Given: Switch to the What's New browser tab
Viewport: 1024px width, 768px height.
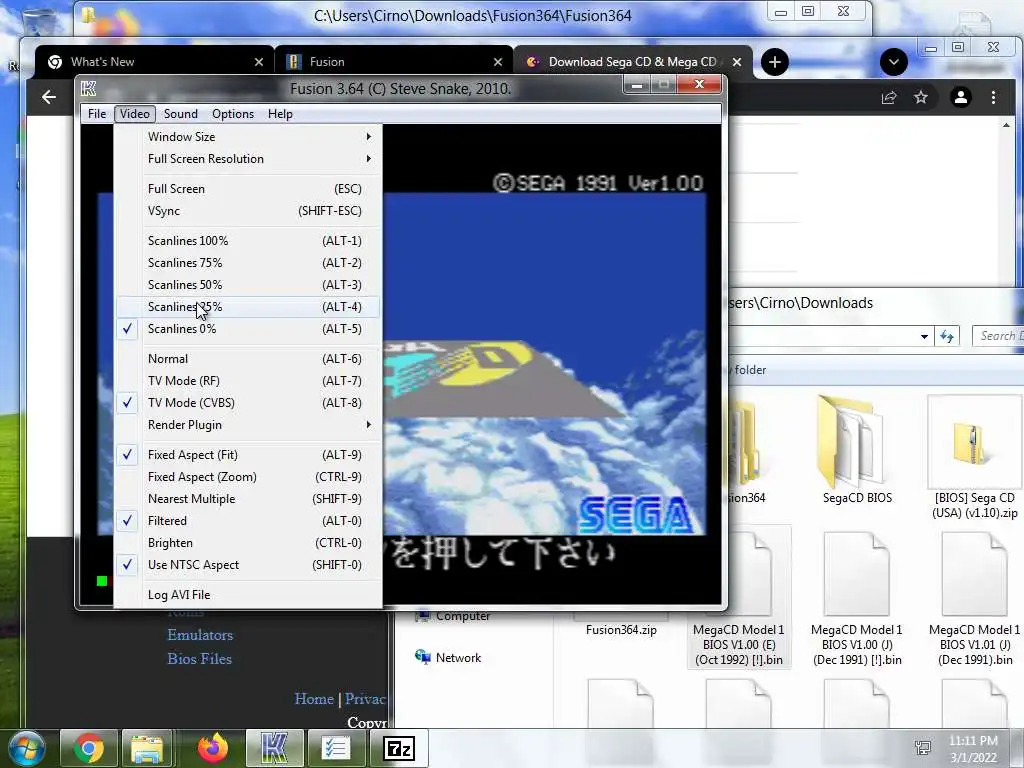Looking at the screenshot, I should click(154, 62).
